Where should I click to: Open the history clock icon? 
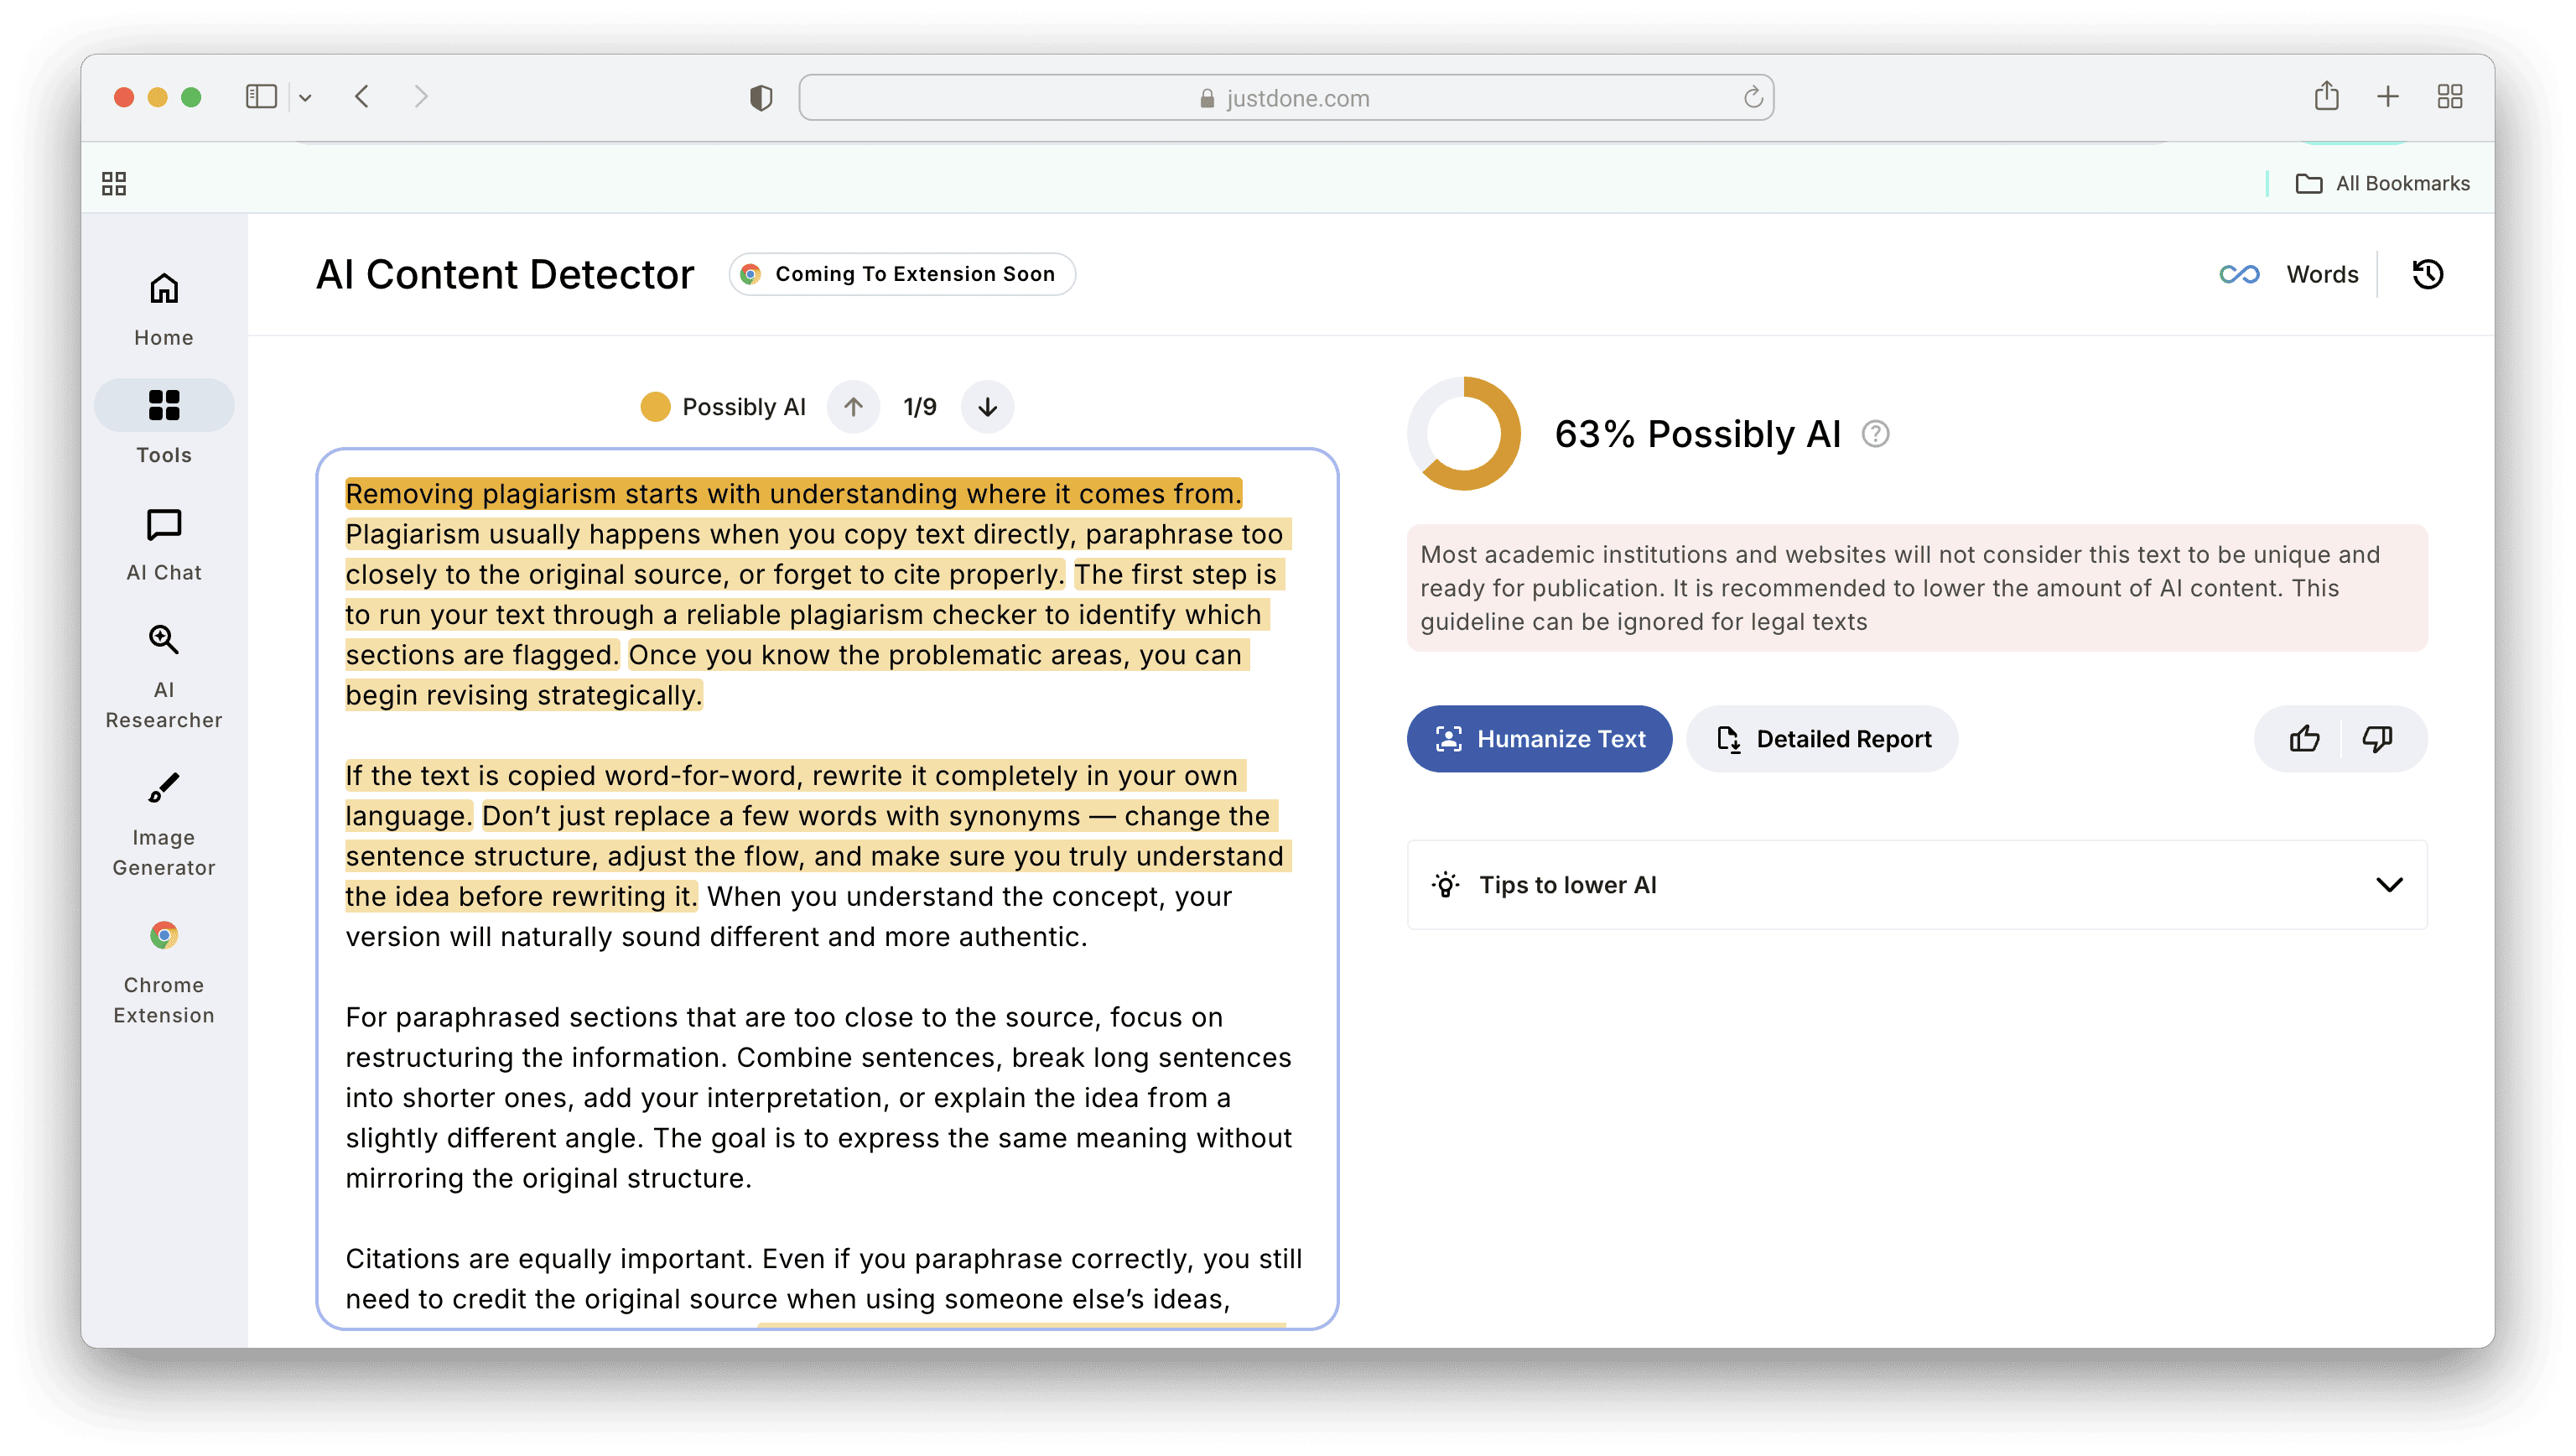[2427, 274]
